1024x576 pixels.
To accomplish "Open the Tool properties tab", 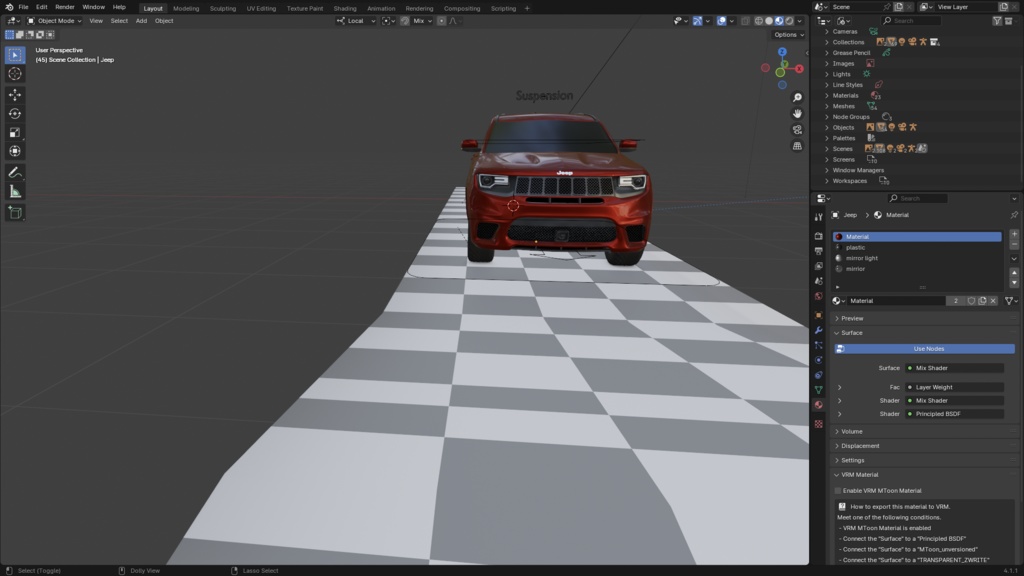I will pyautogui.click(x=818, y=217).
